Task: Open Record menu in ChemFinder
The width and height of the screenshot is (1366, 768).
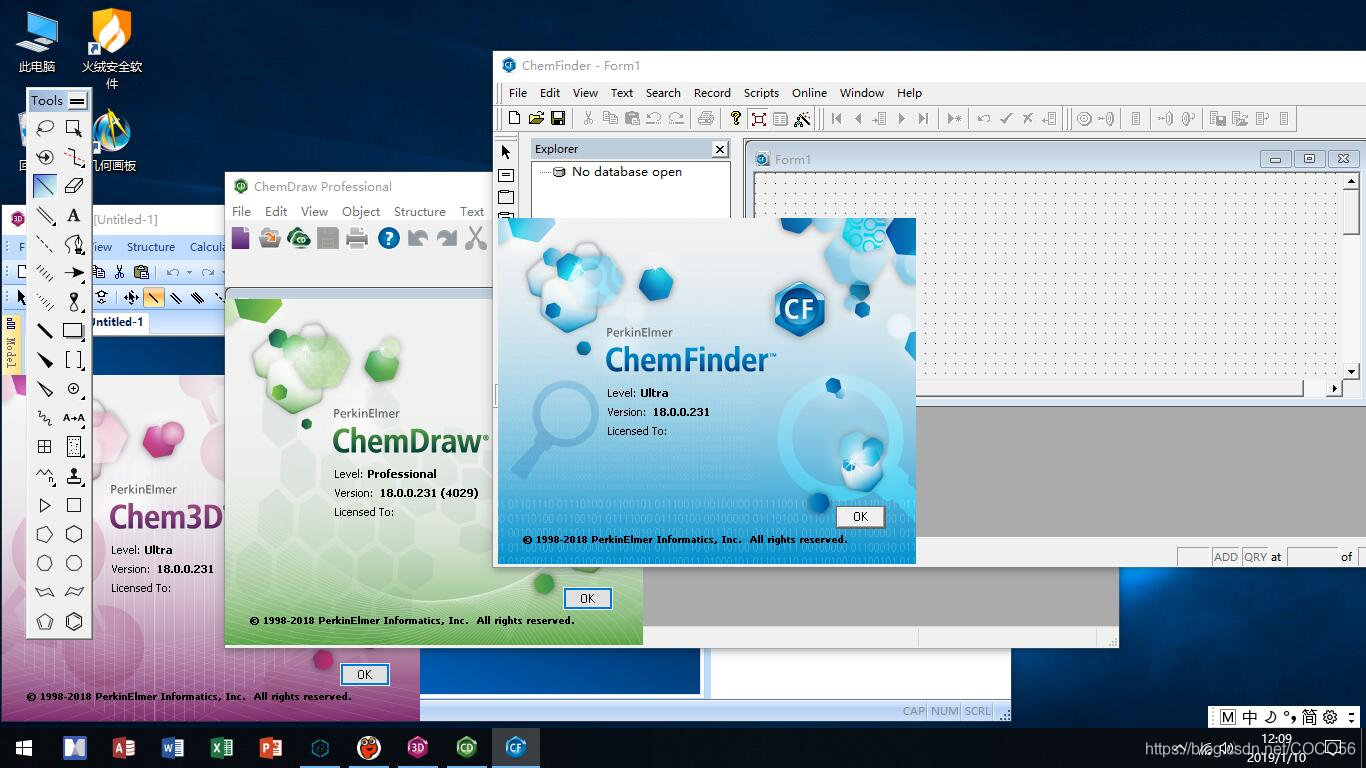Action: point(712,93)
